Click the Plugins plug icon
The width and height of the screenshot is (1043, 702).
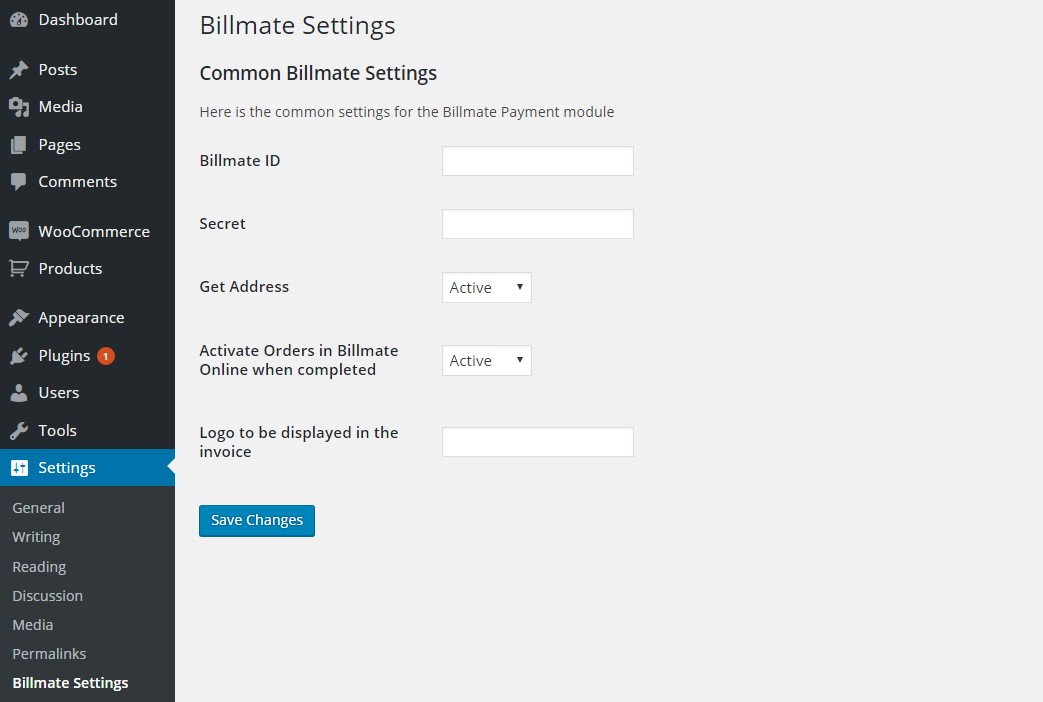click(x=19, y=356)
